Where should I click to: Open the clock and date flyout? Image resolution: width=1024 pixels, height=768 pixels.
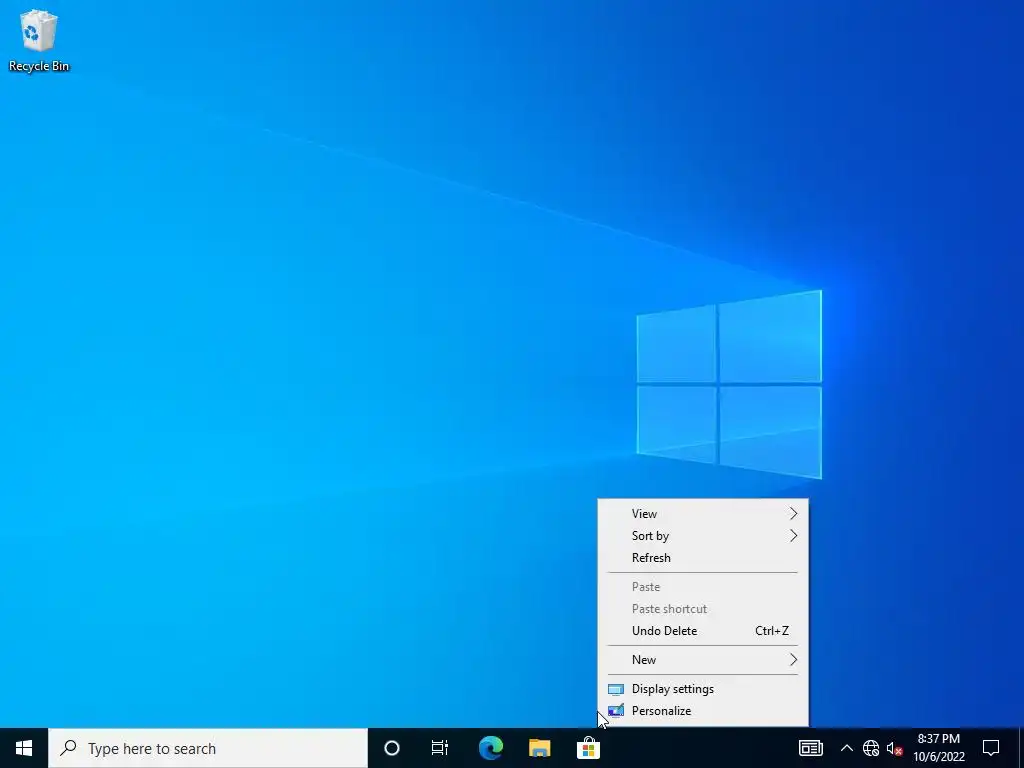pyautogui.click(x=938, y=748)
